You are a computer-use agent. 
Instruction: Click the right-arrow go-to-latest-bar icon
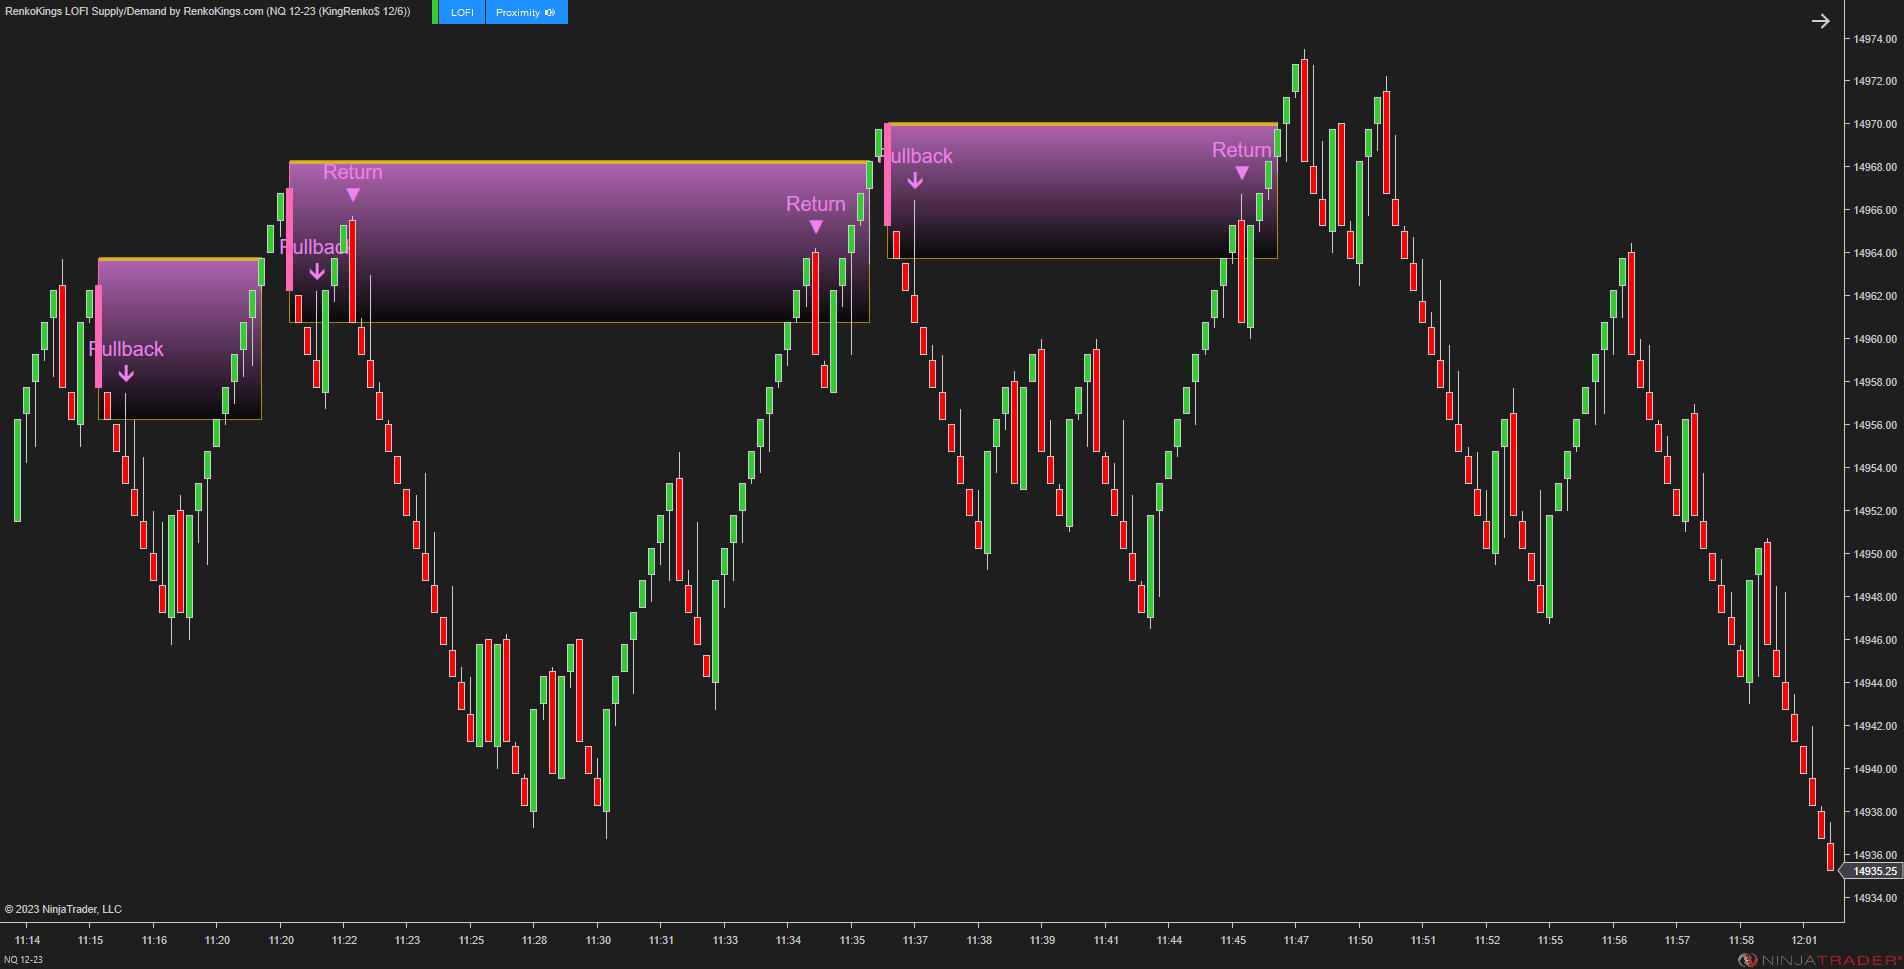(x=1820, y=20)
